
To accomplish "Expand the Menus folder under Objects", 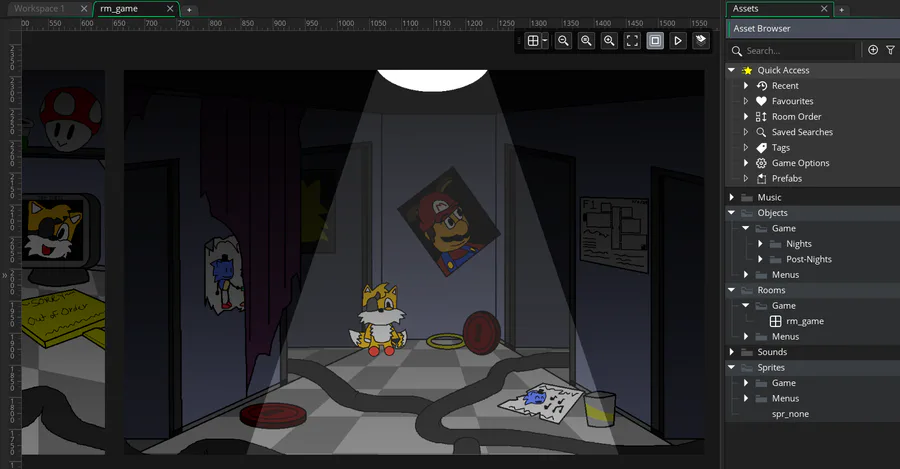I will [x=746, y=275].
